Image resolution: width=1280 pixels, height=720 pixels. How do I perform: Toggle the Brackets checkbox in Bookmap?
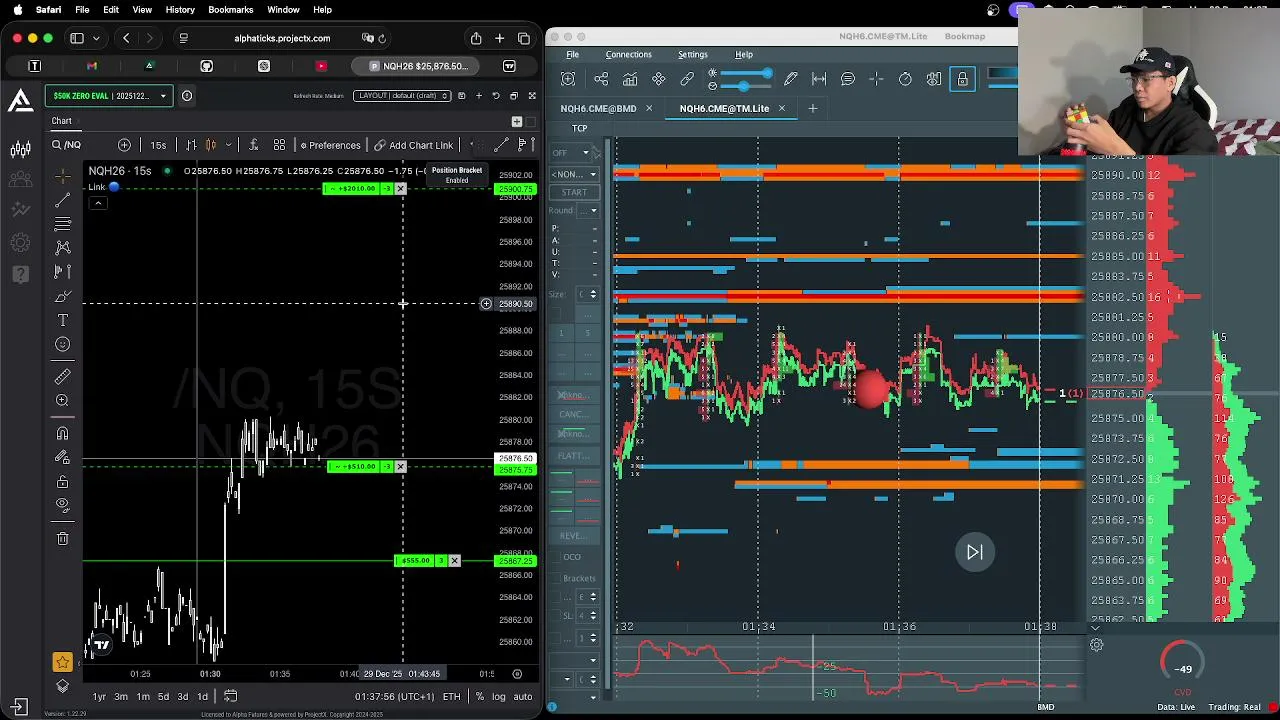[x=553, y=579]
